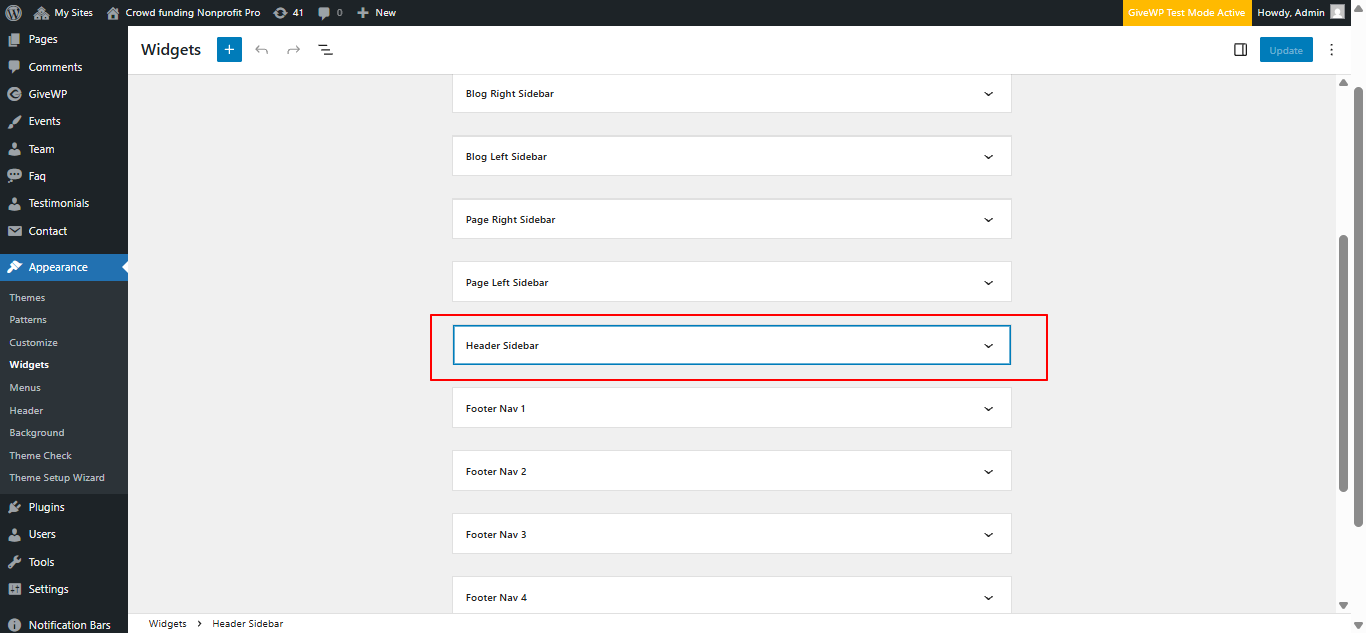Open the List View icon

click(325, 50)
